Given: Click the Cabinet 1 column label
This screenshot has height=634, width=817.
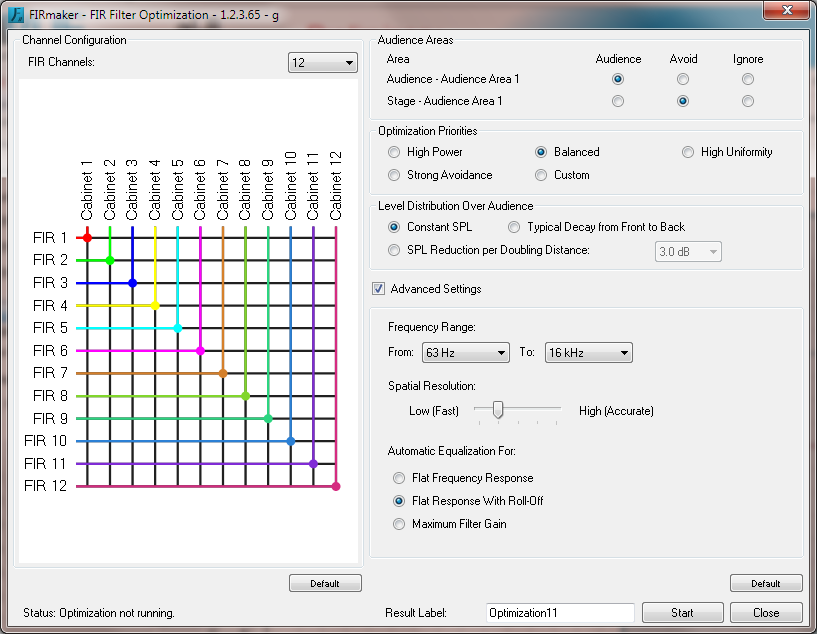Looking at the screenshot, I should tap(86, 190).
